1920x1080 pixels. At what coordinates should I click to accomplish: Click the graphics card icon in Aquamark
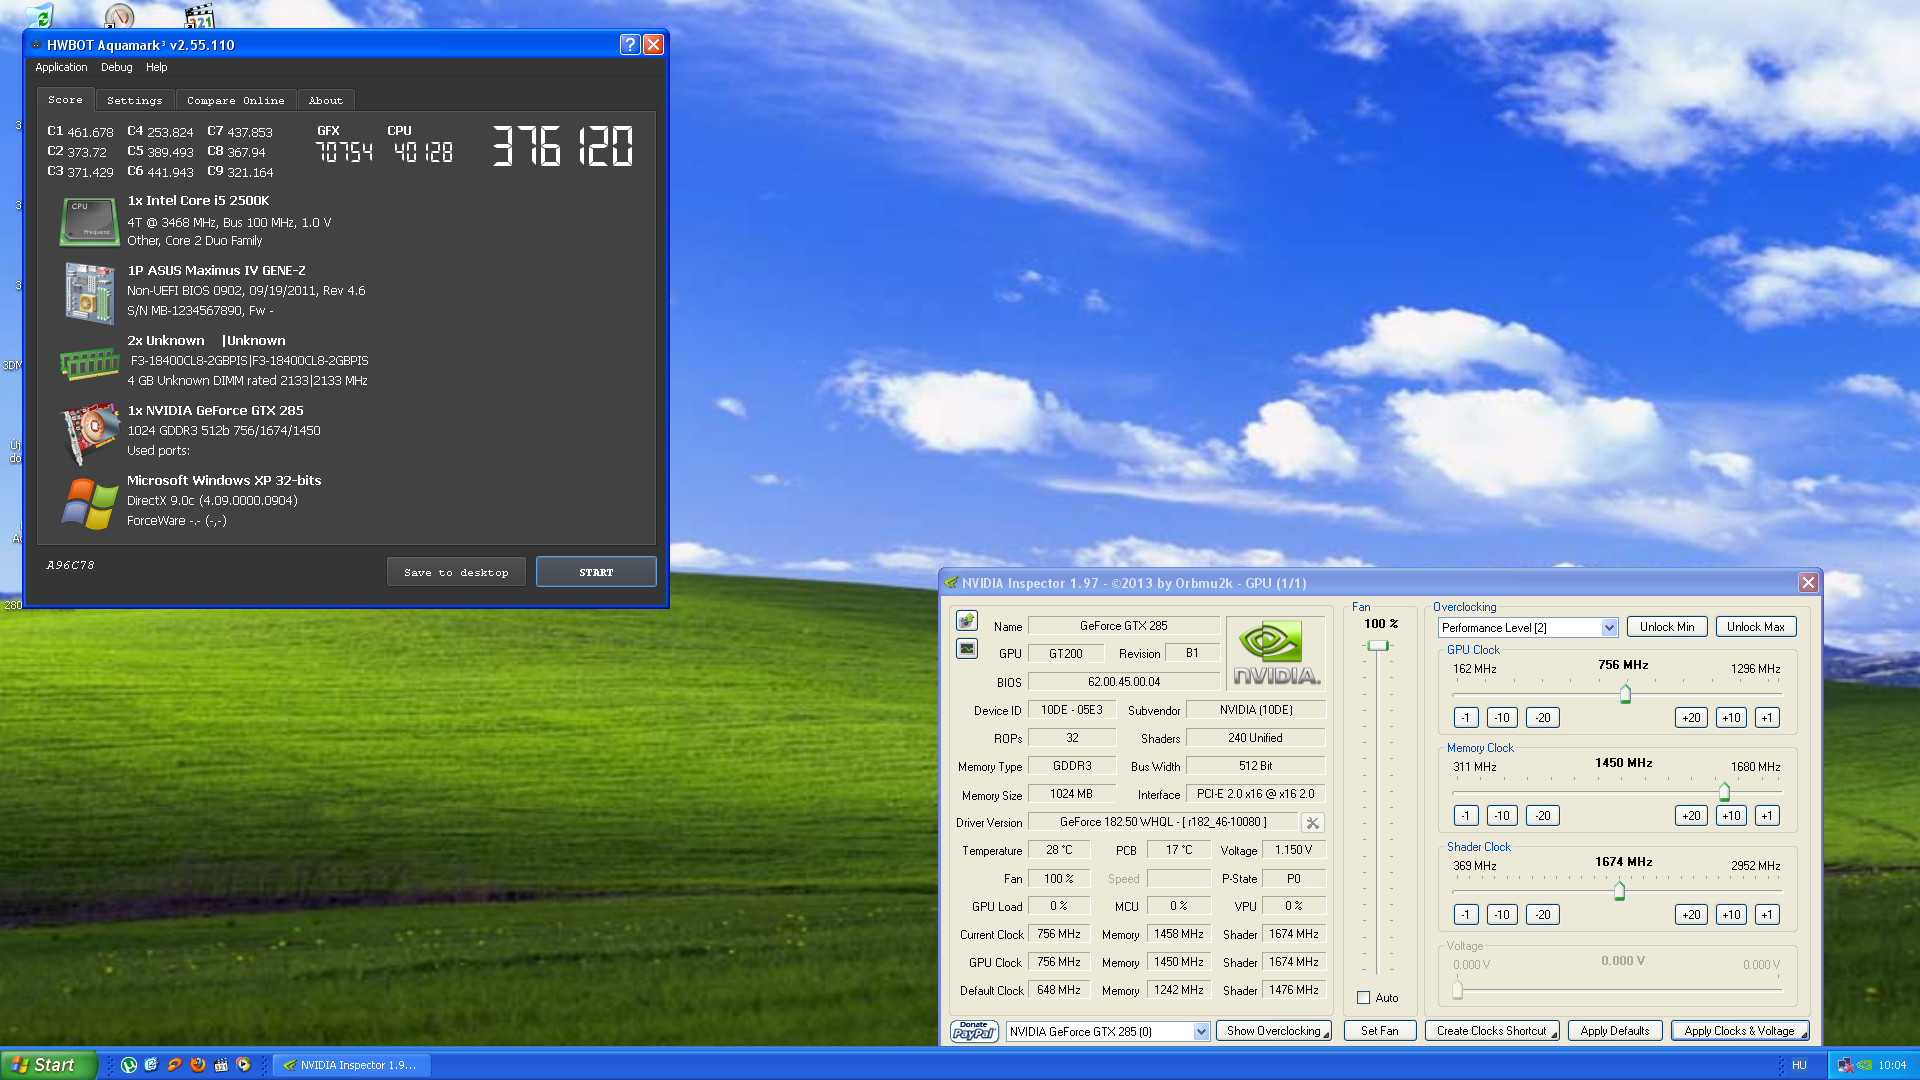click(x=89, y=434)
